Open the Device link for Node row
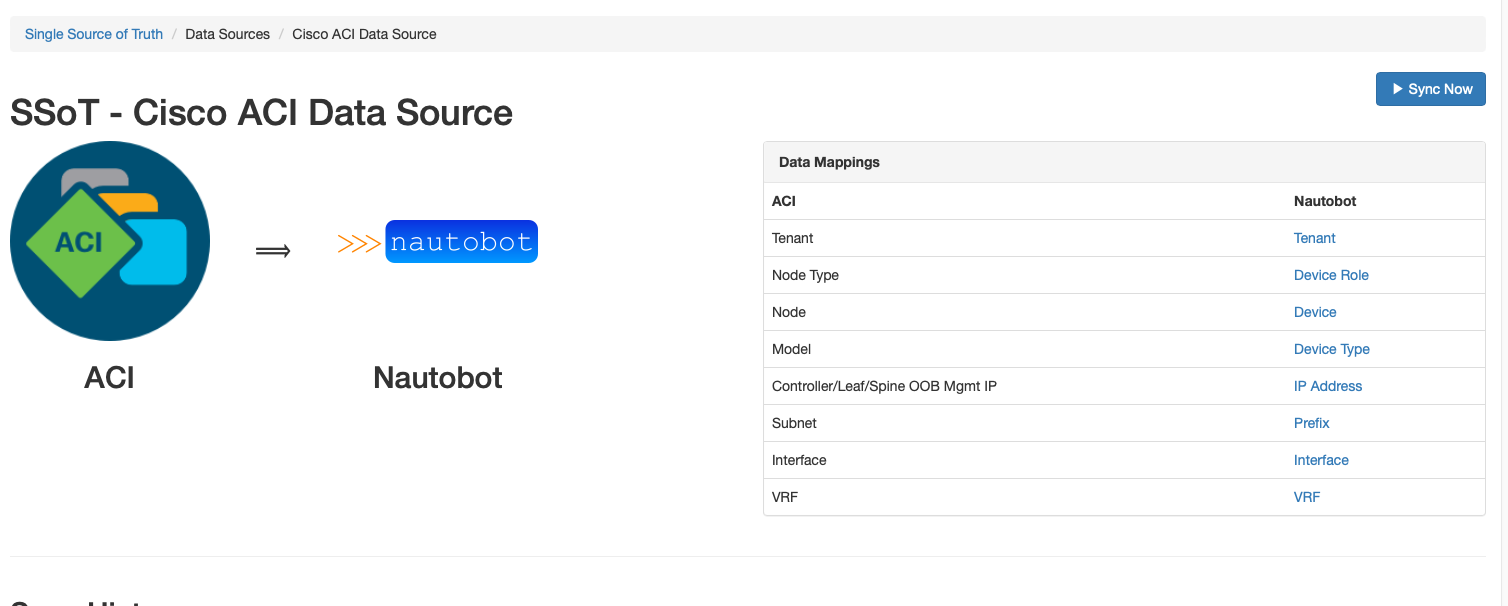Screen dimensions: 1508x606 1315,312
